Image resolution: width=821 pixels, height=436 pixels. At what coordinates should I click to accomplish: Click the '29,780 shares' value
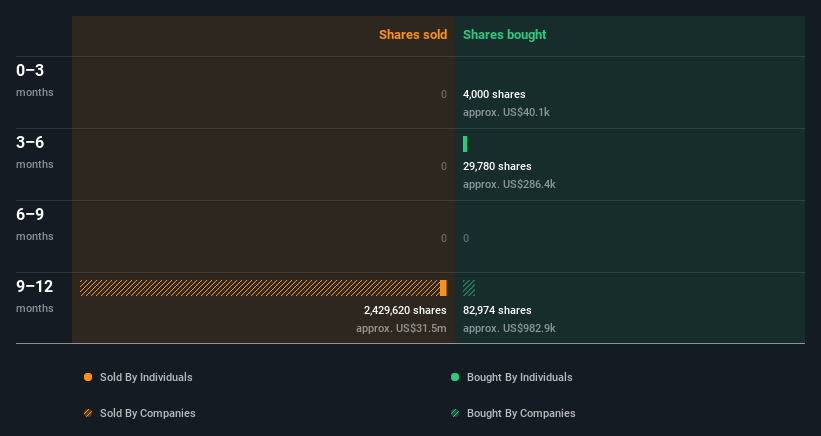pos(497,166)
